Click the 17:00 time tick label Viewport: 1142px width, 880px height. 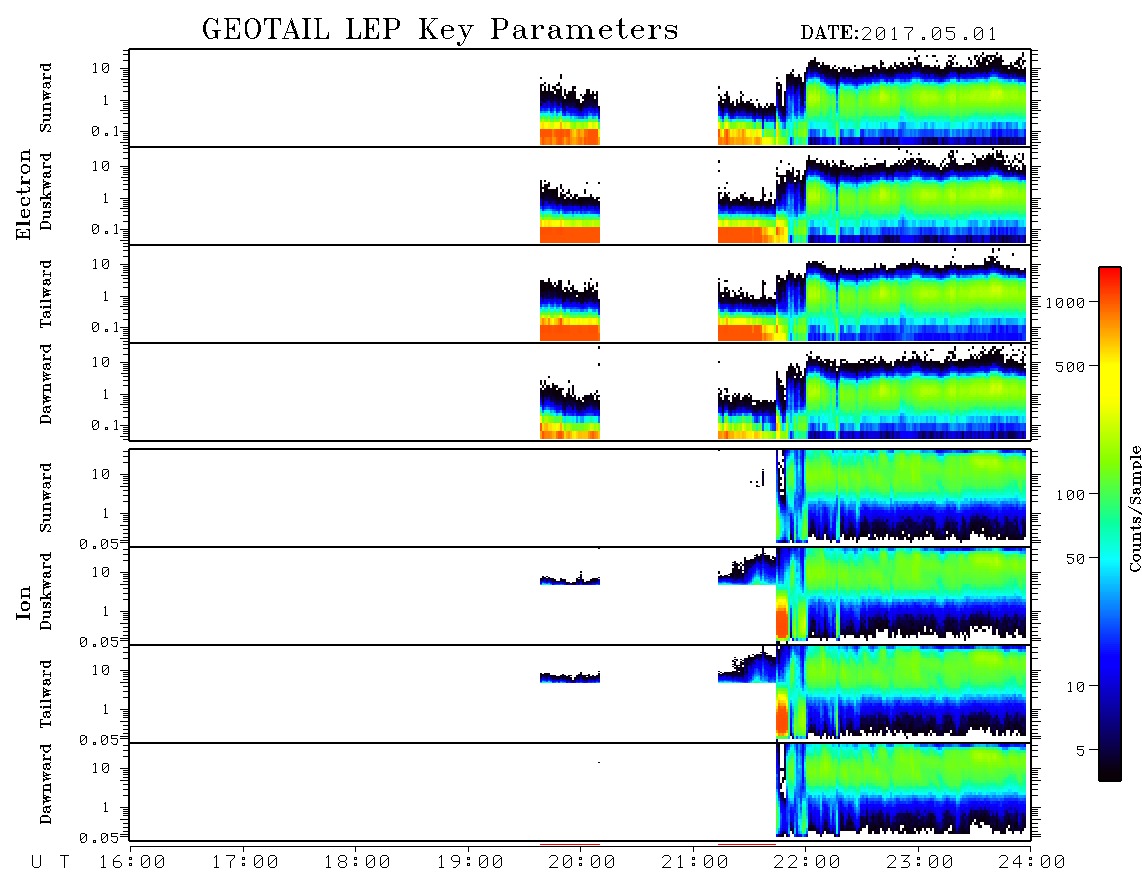pyautogui.click(x=245, y=863)
